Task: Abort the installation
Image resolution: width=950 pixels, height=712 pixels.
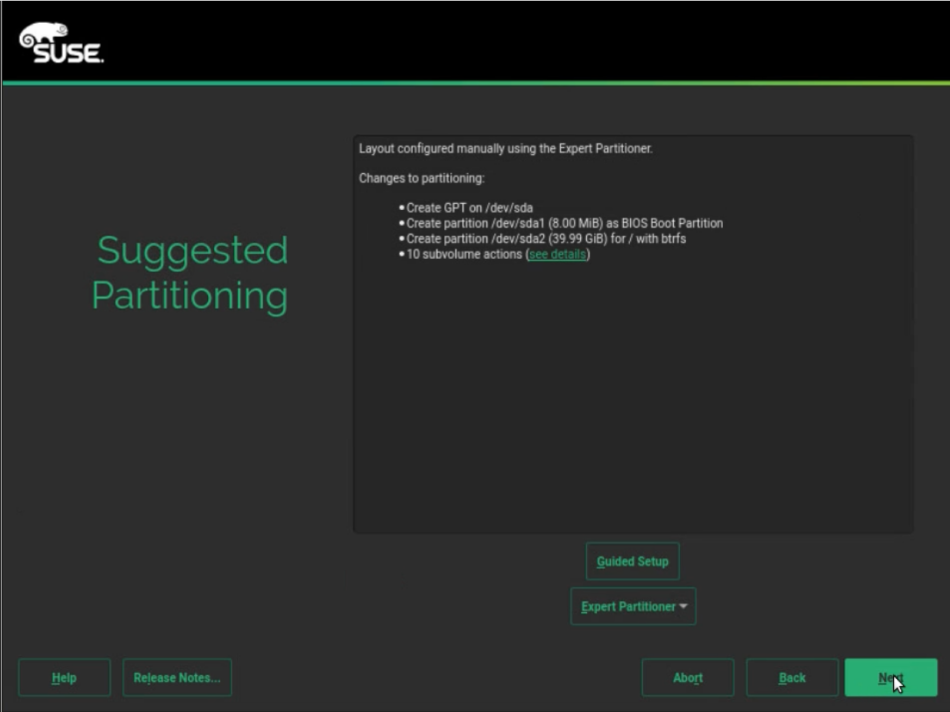Action: 688,677
